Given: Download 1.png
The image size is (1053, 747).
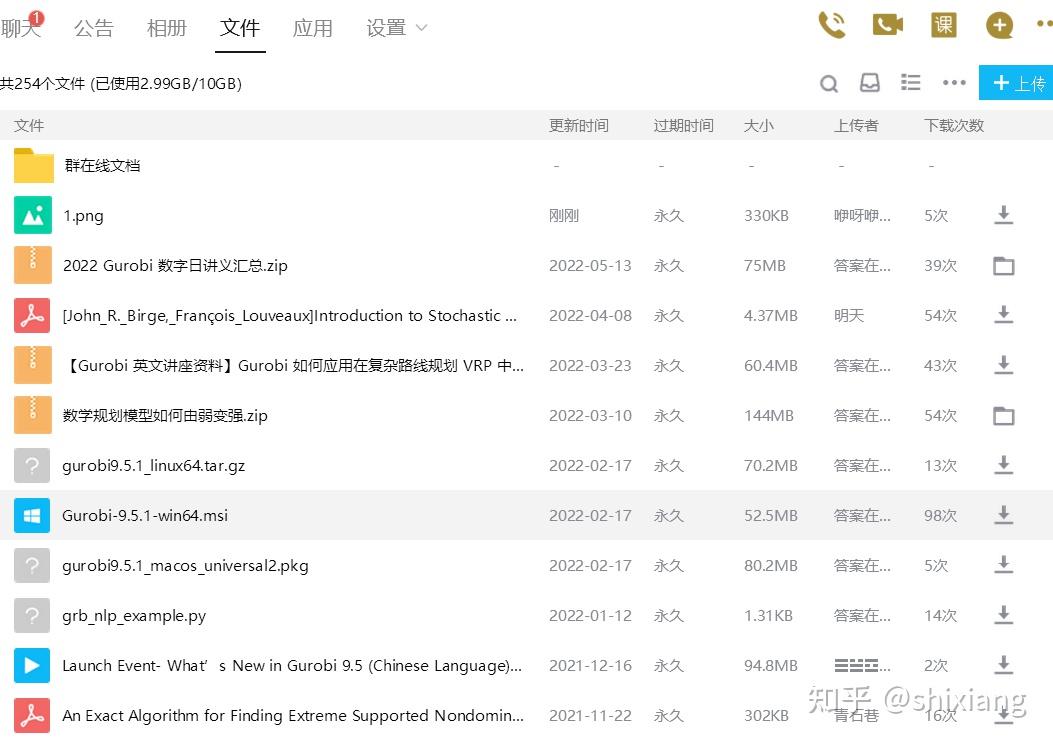Looking at the screenshot, I should pyautogui.click(x=1003, y=216).
